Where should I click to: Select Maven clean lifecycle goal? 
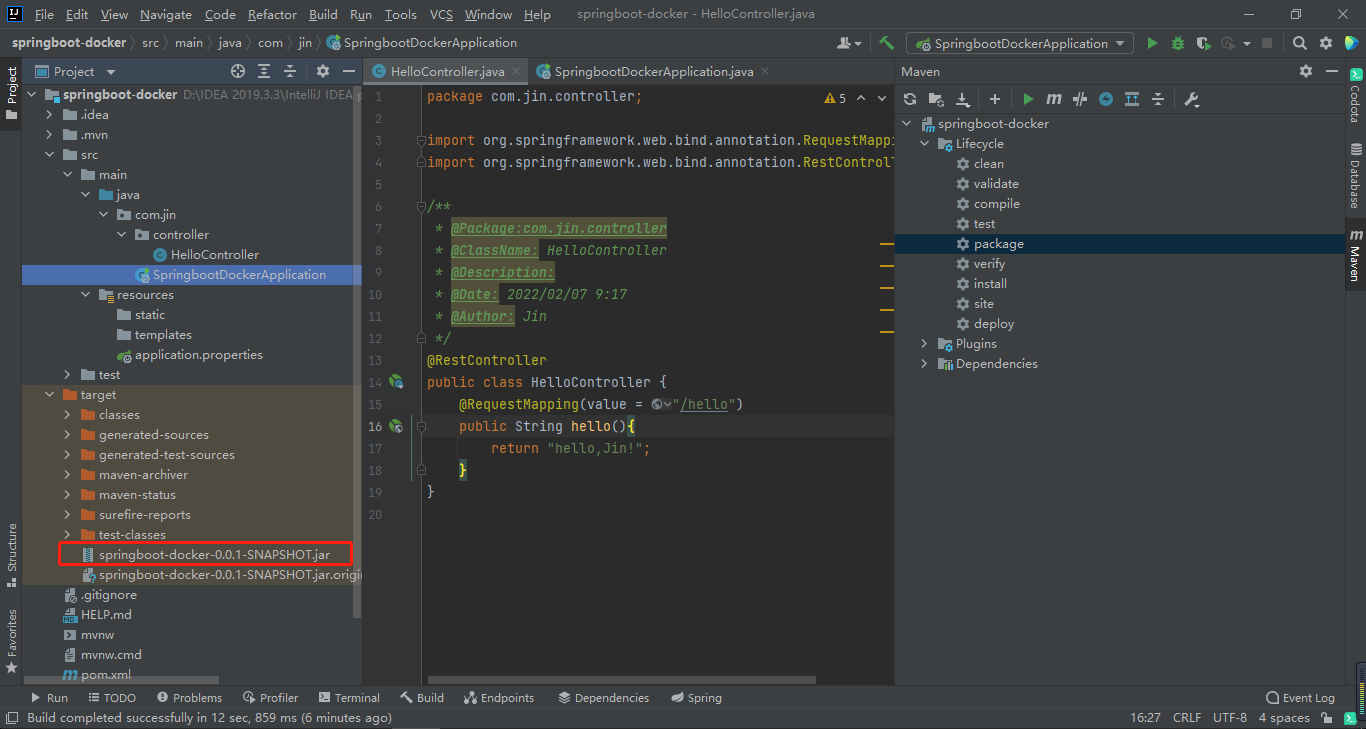(988, 164)
